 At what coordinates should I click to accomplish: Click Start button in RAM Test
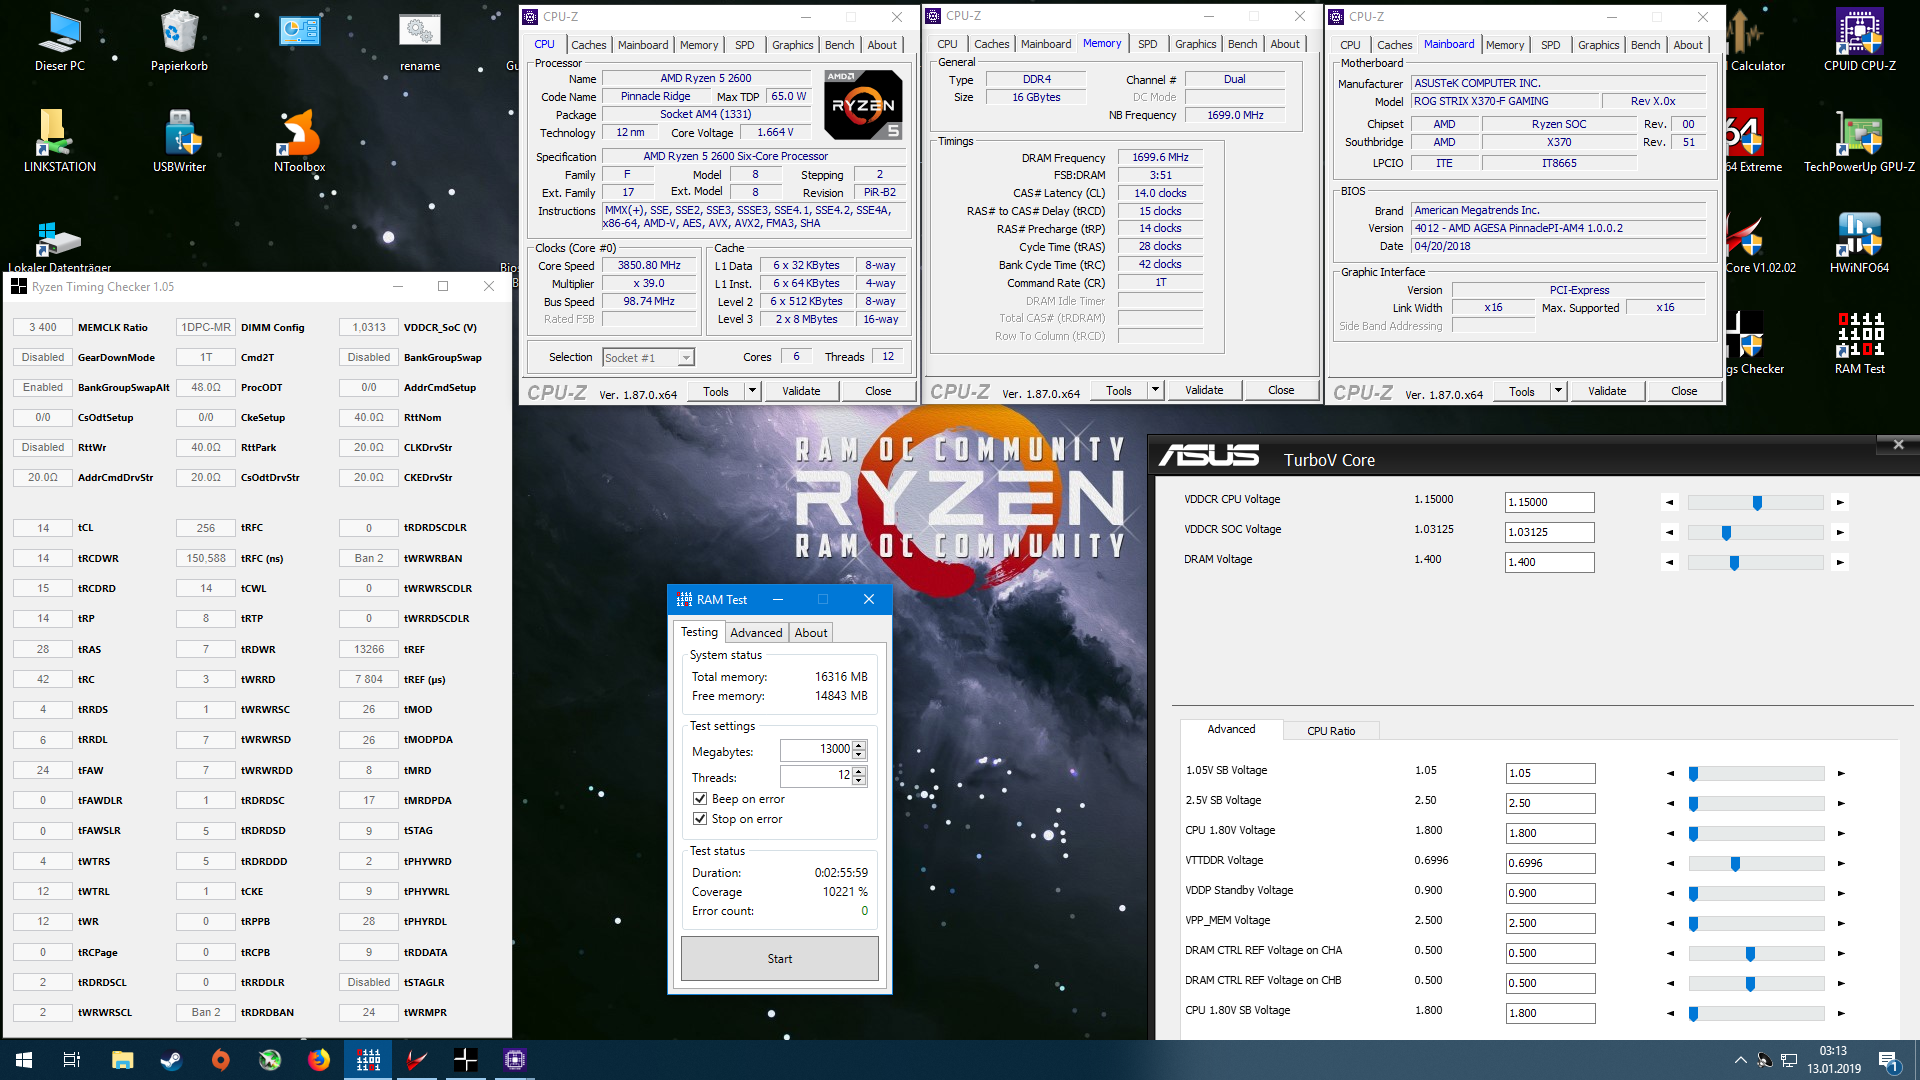[780, 958]
